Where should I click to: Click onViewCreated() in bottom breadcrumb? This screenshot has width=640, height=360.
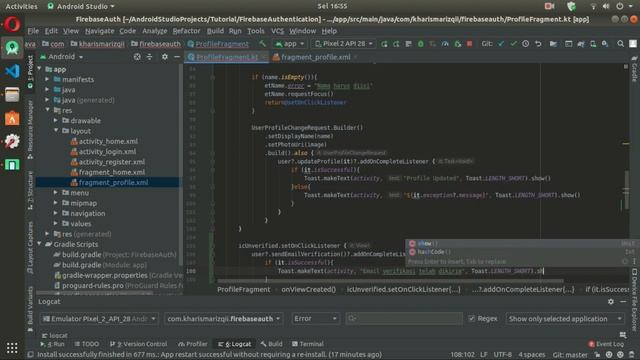click(x=309, y=289)
